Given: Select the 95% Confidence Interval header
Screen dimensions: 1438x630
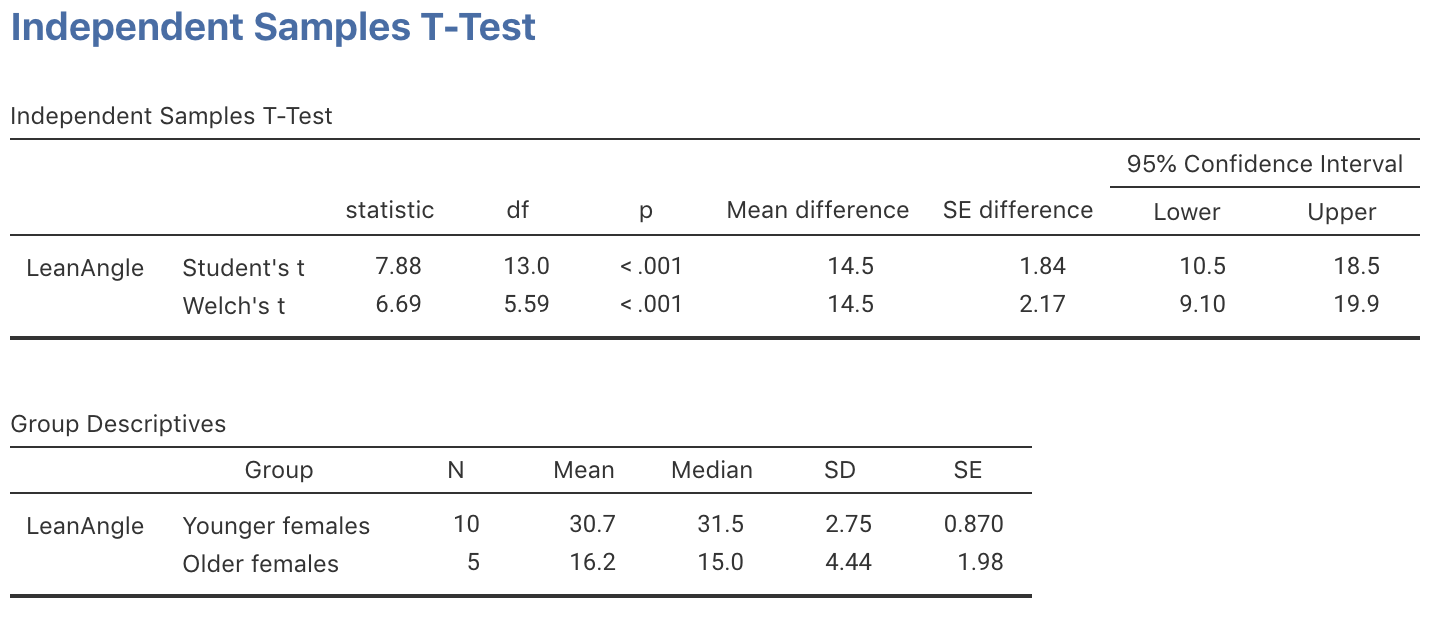Looking at the screenshot, I should coord(1264,164).
